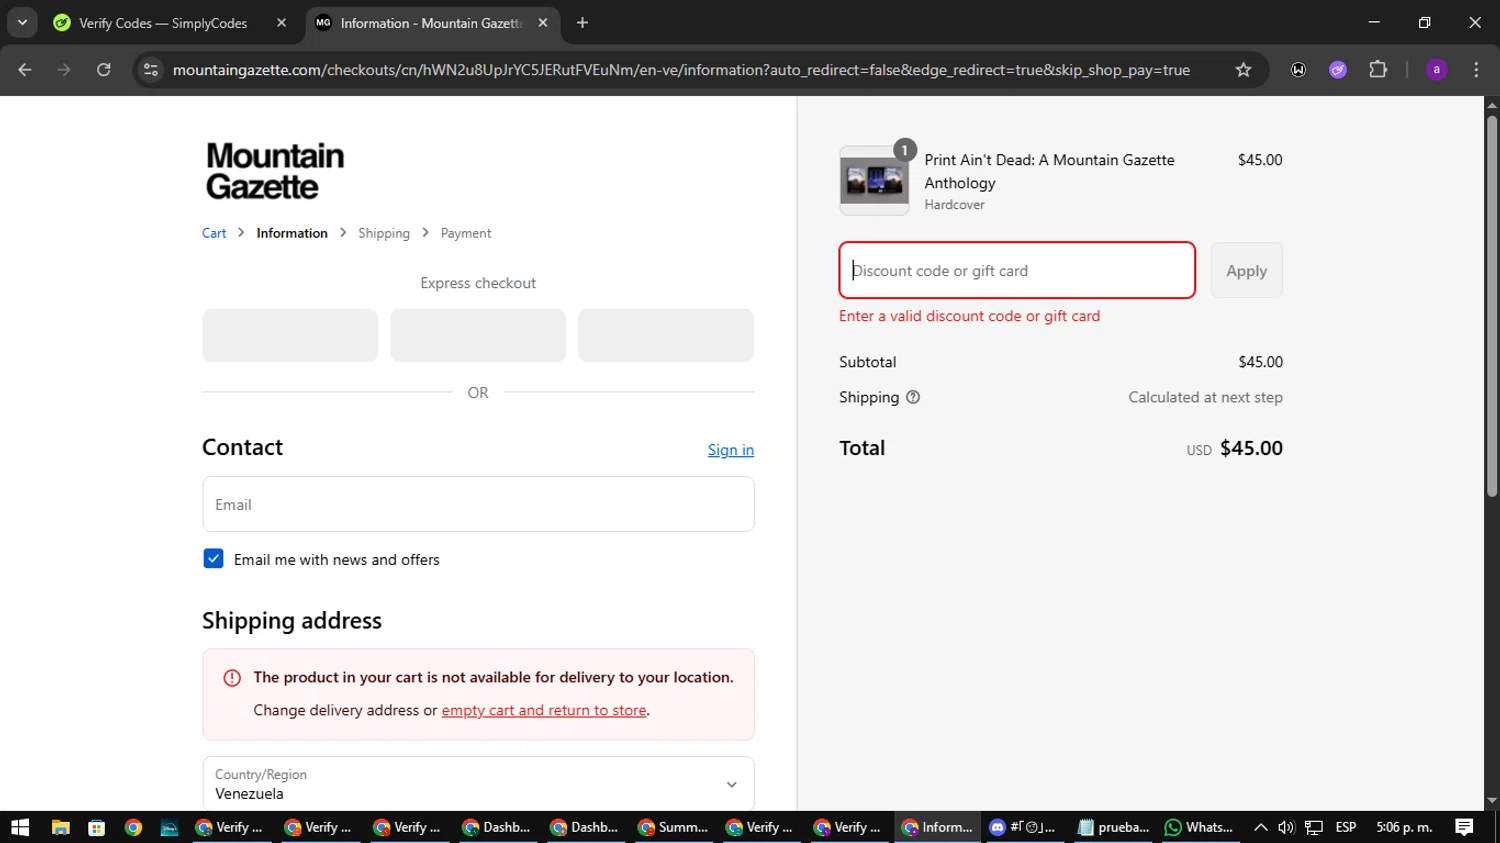This screenshot has height=843, width=1500.
Task: Click the Payment breadcrumb step
Action: pos(466,233)
